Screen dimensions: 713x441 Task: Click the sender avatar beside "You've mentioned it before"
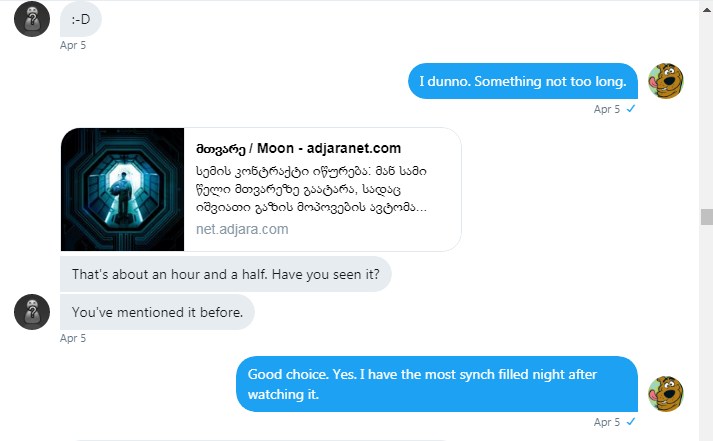(x=32, y=312)
